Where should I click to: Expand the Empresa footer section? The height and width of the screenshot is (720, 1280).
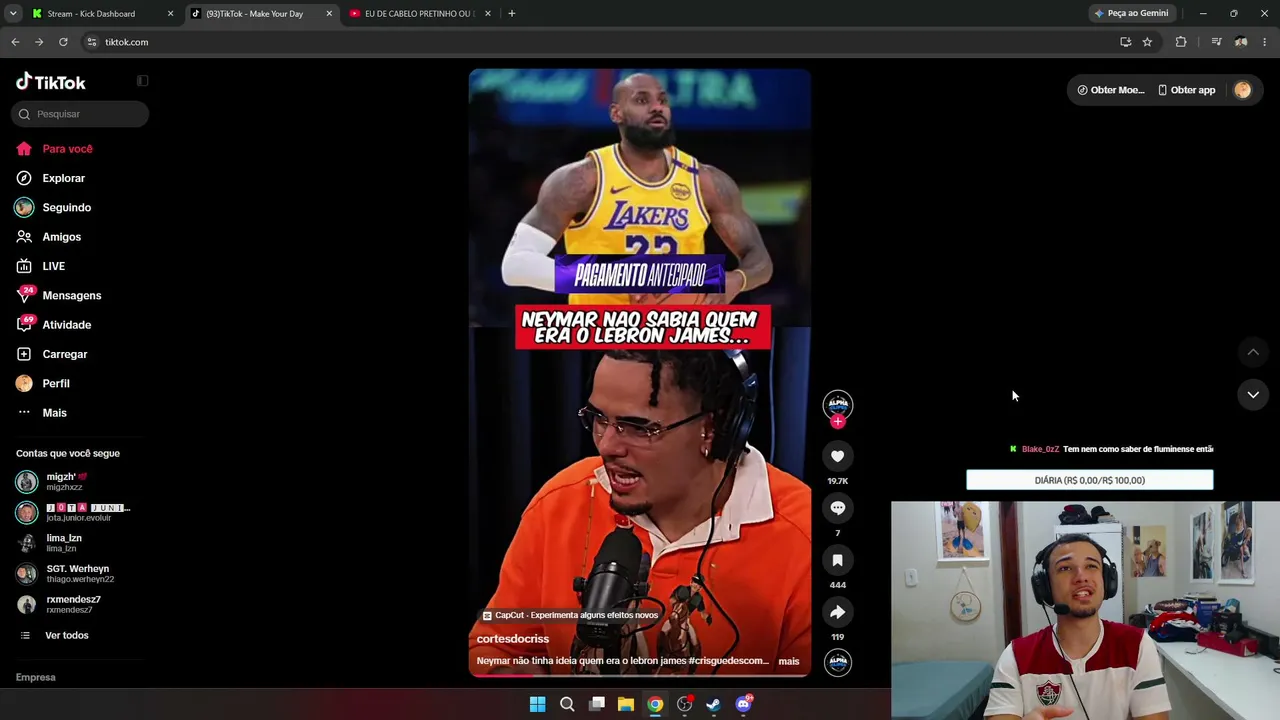[36, 677]
